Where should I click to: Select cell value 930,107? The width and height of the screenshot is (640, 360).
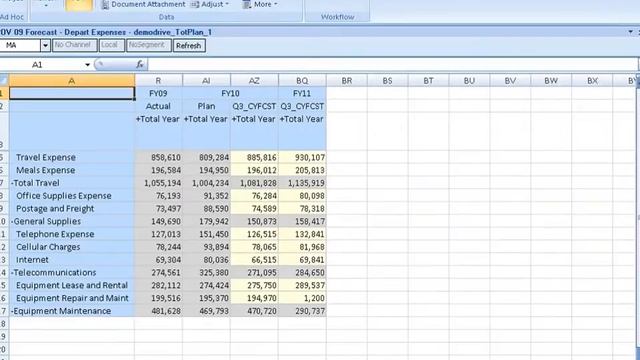pyautogui.click(x=302, y=157)
